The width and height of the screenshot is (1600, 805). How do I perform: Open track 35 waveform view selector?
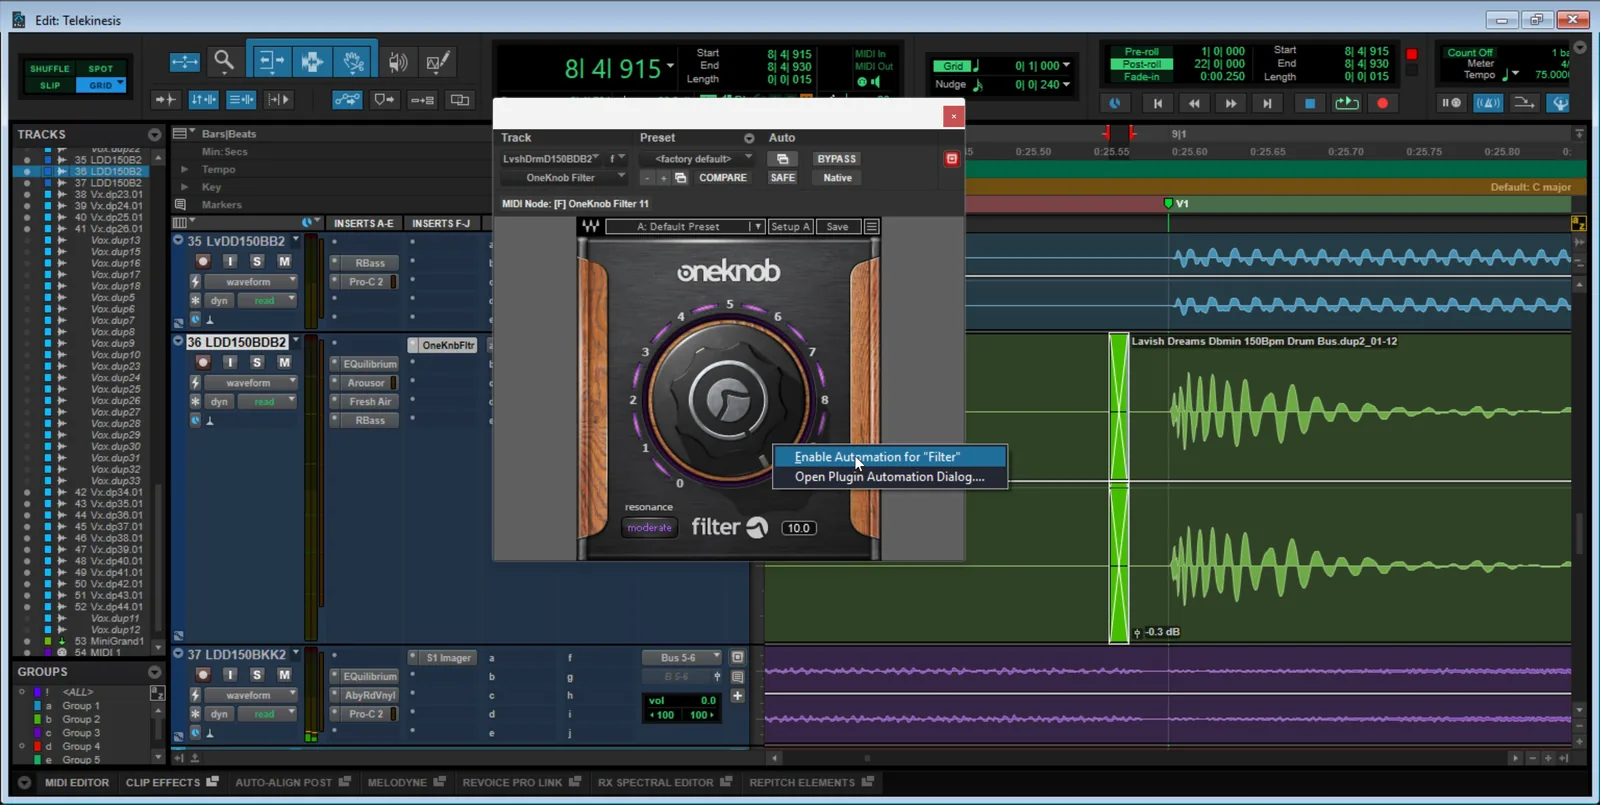(x=251, y=282)
